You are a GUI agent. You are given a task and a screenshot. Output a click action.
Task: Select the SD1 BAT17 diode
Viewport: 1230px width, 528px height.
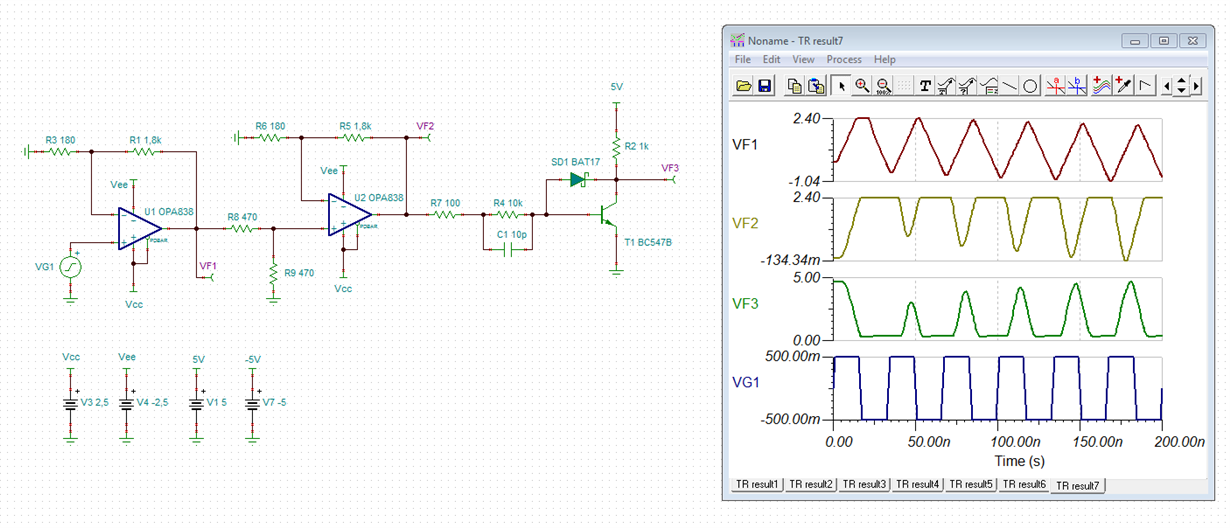(x=577, y=180)
